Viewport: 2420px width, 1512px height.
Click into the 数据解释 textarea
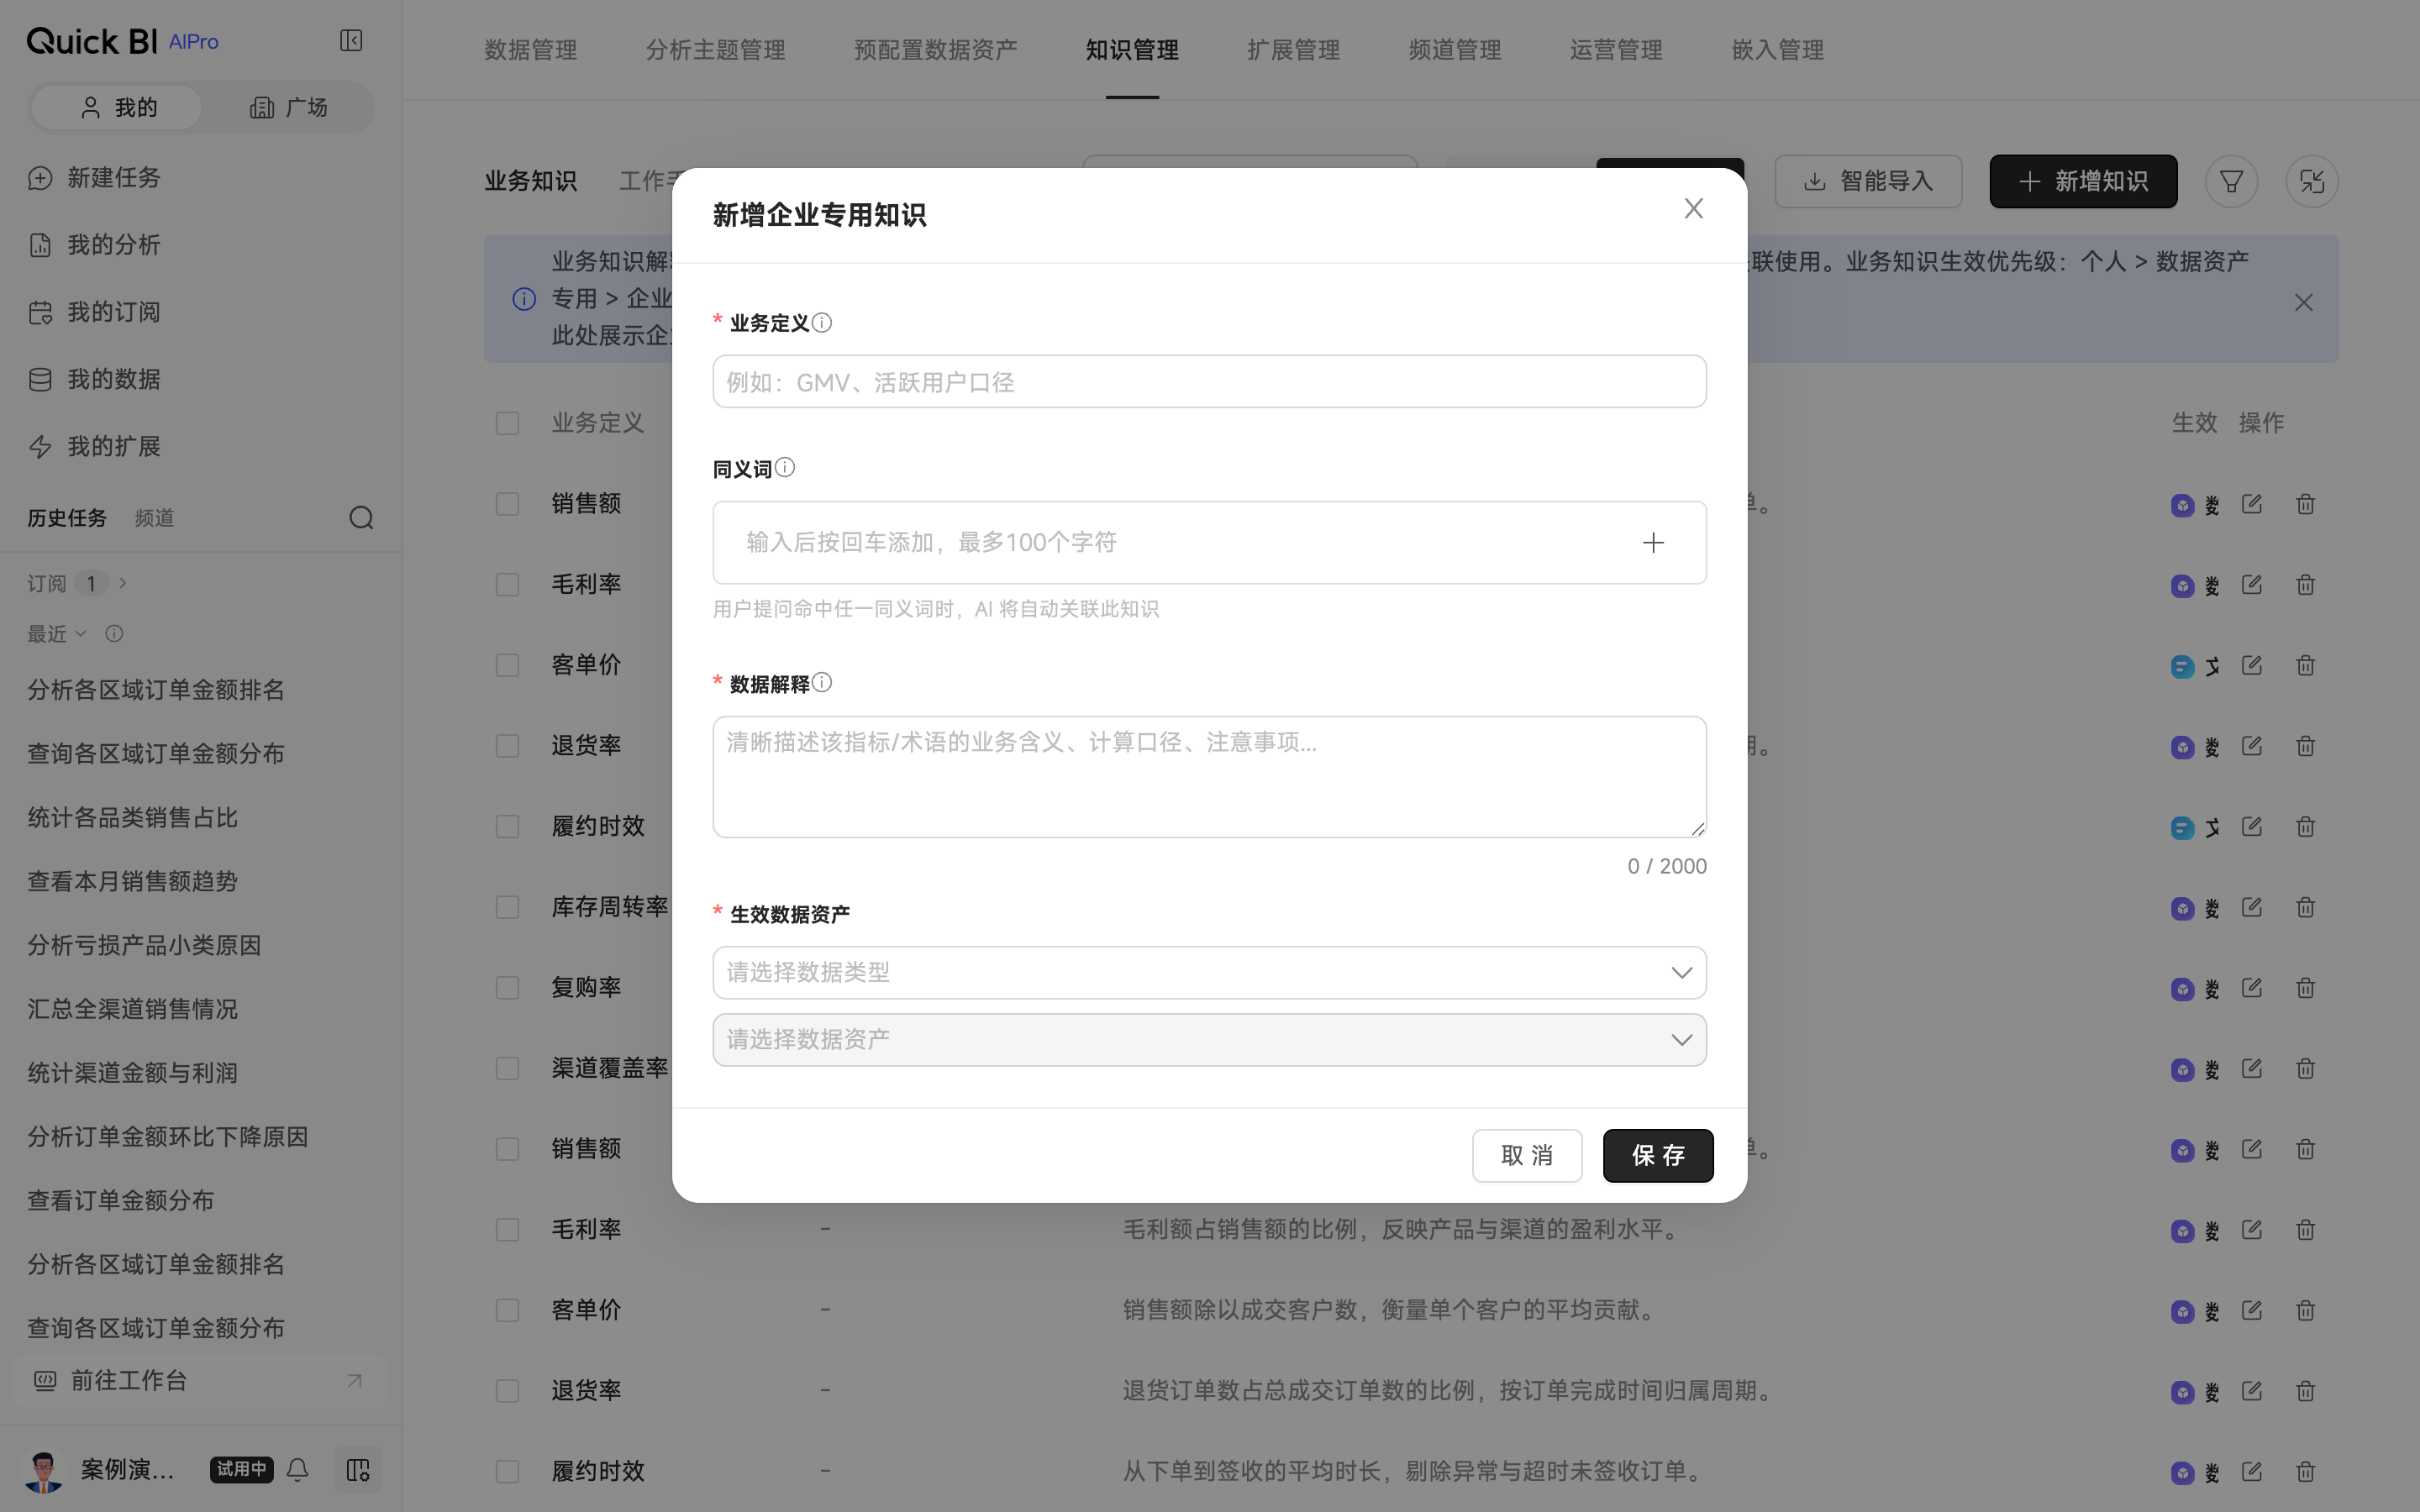1209,776
